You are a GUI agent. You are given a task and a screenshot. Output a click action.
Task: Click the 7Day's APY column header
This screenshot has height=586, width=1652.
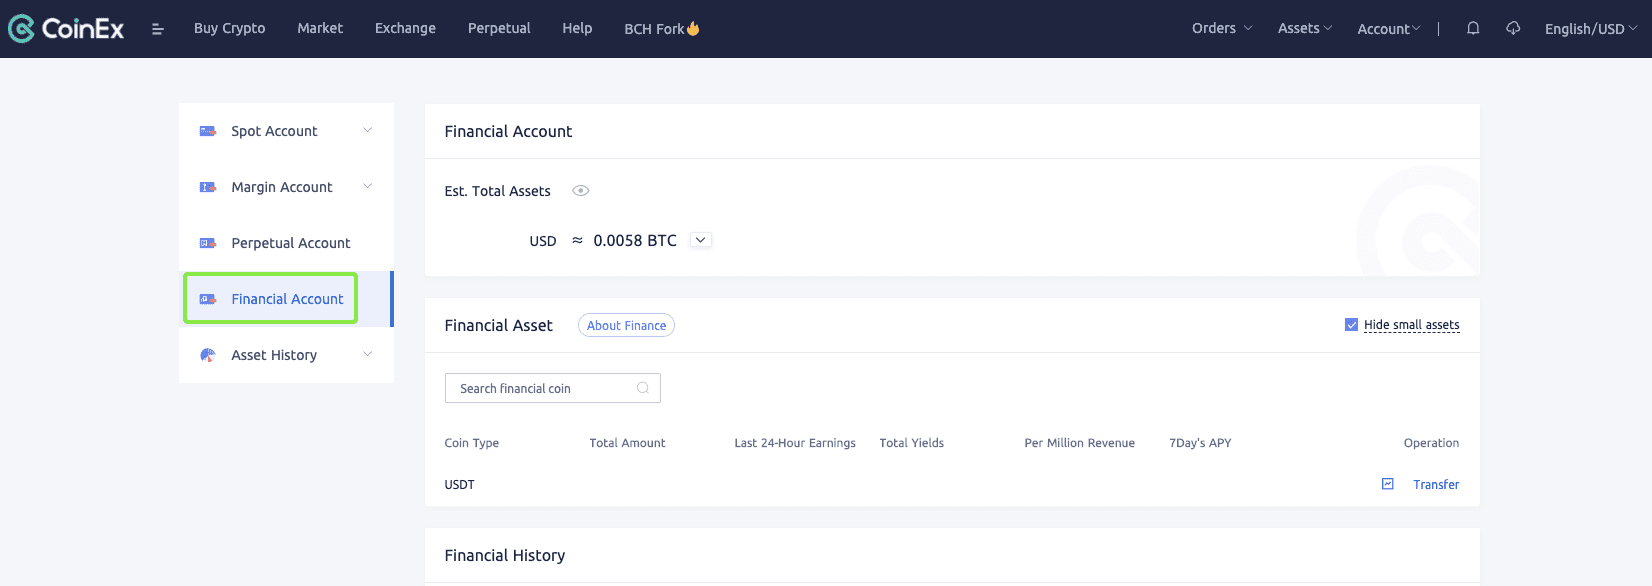tap(1200, 443)
